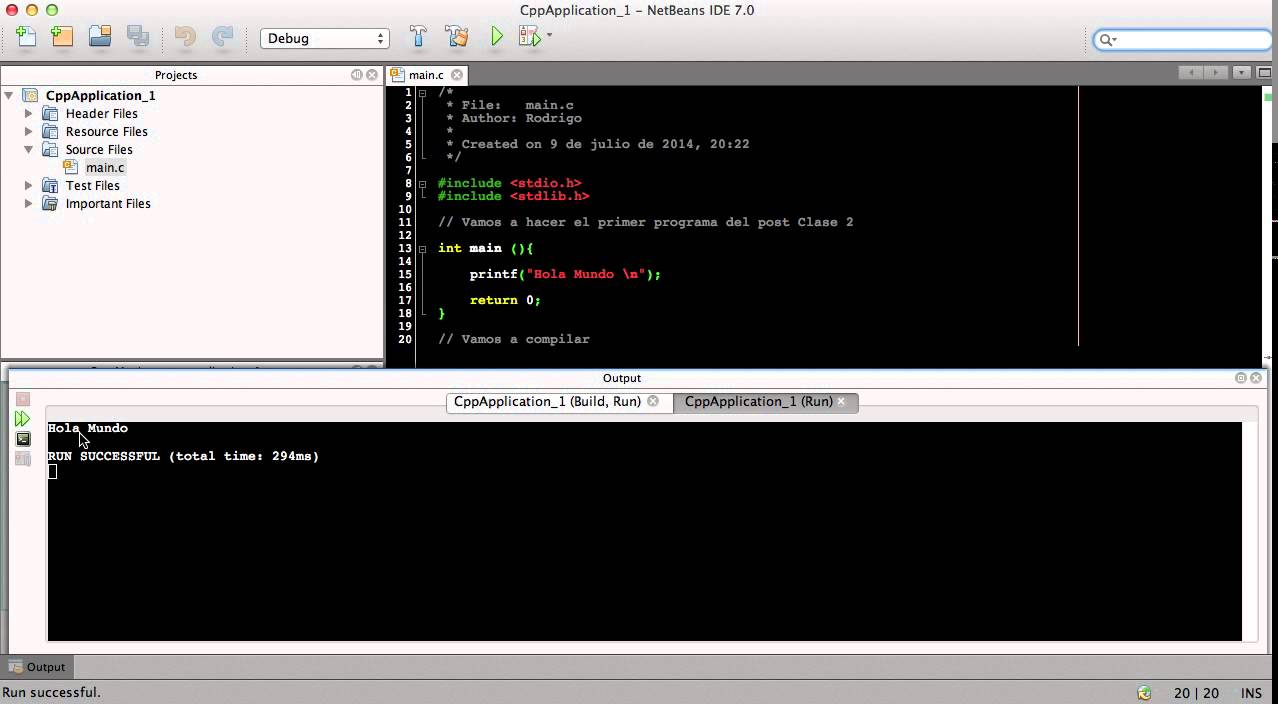Click the New File toolbar icon
Viewport: 1278px width, 704px height.
point(26,37)
